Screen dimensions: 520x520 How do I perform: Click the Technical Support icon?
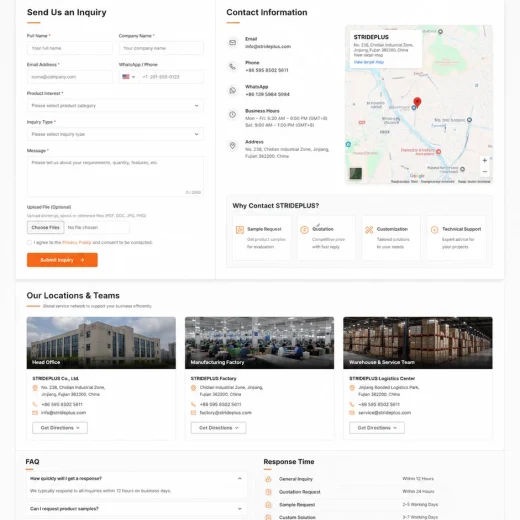[x=434, y=230]
